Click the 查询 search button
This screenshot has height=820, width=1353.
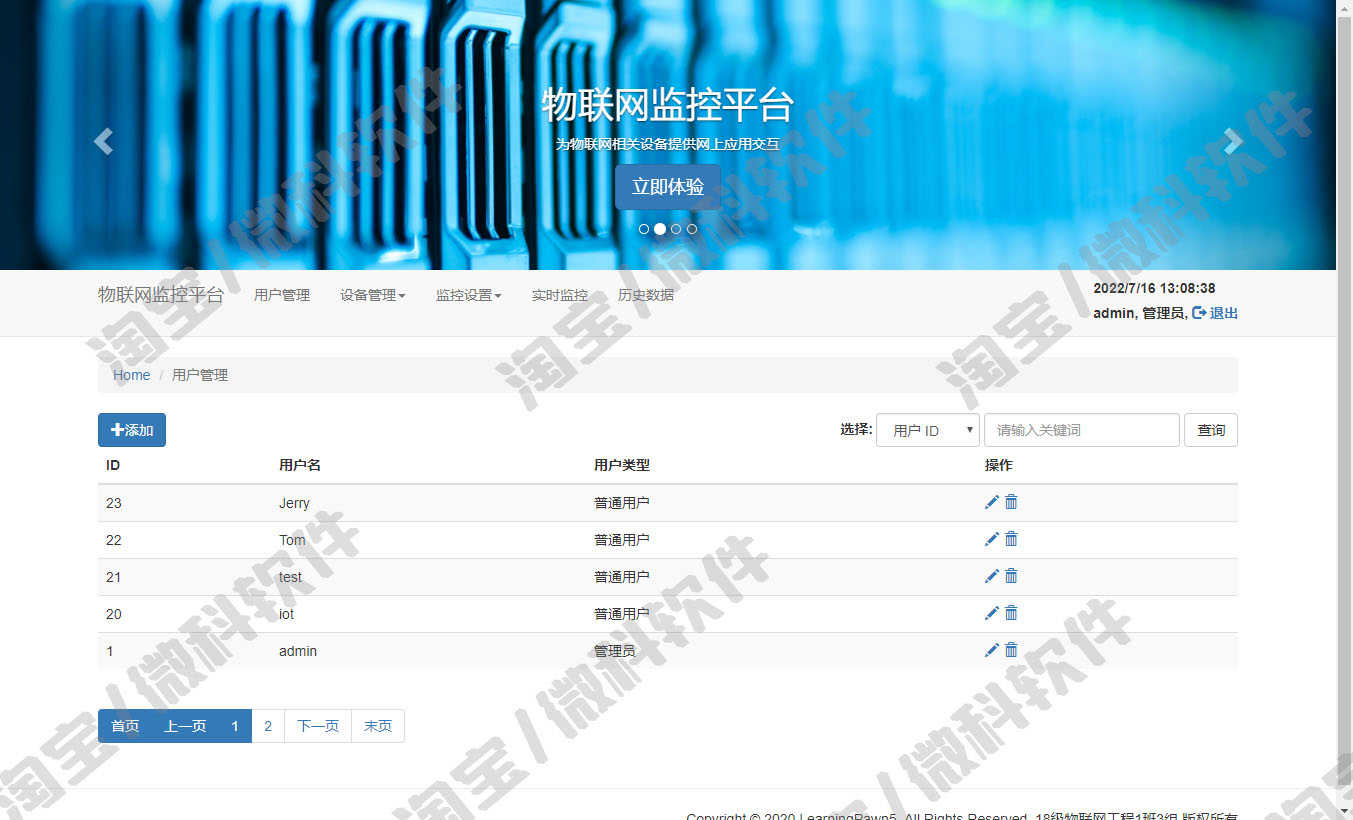coord(1211,430)
